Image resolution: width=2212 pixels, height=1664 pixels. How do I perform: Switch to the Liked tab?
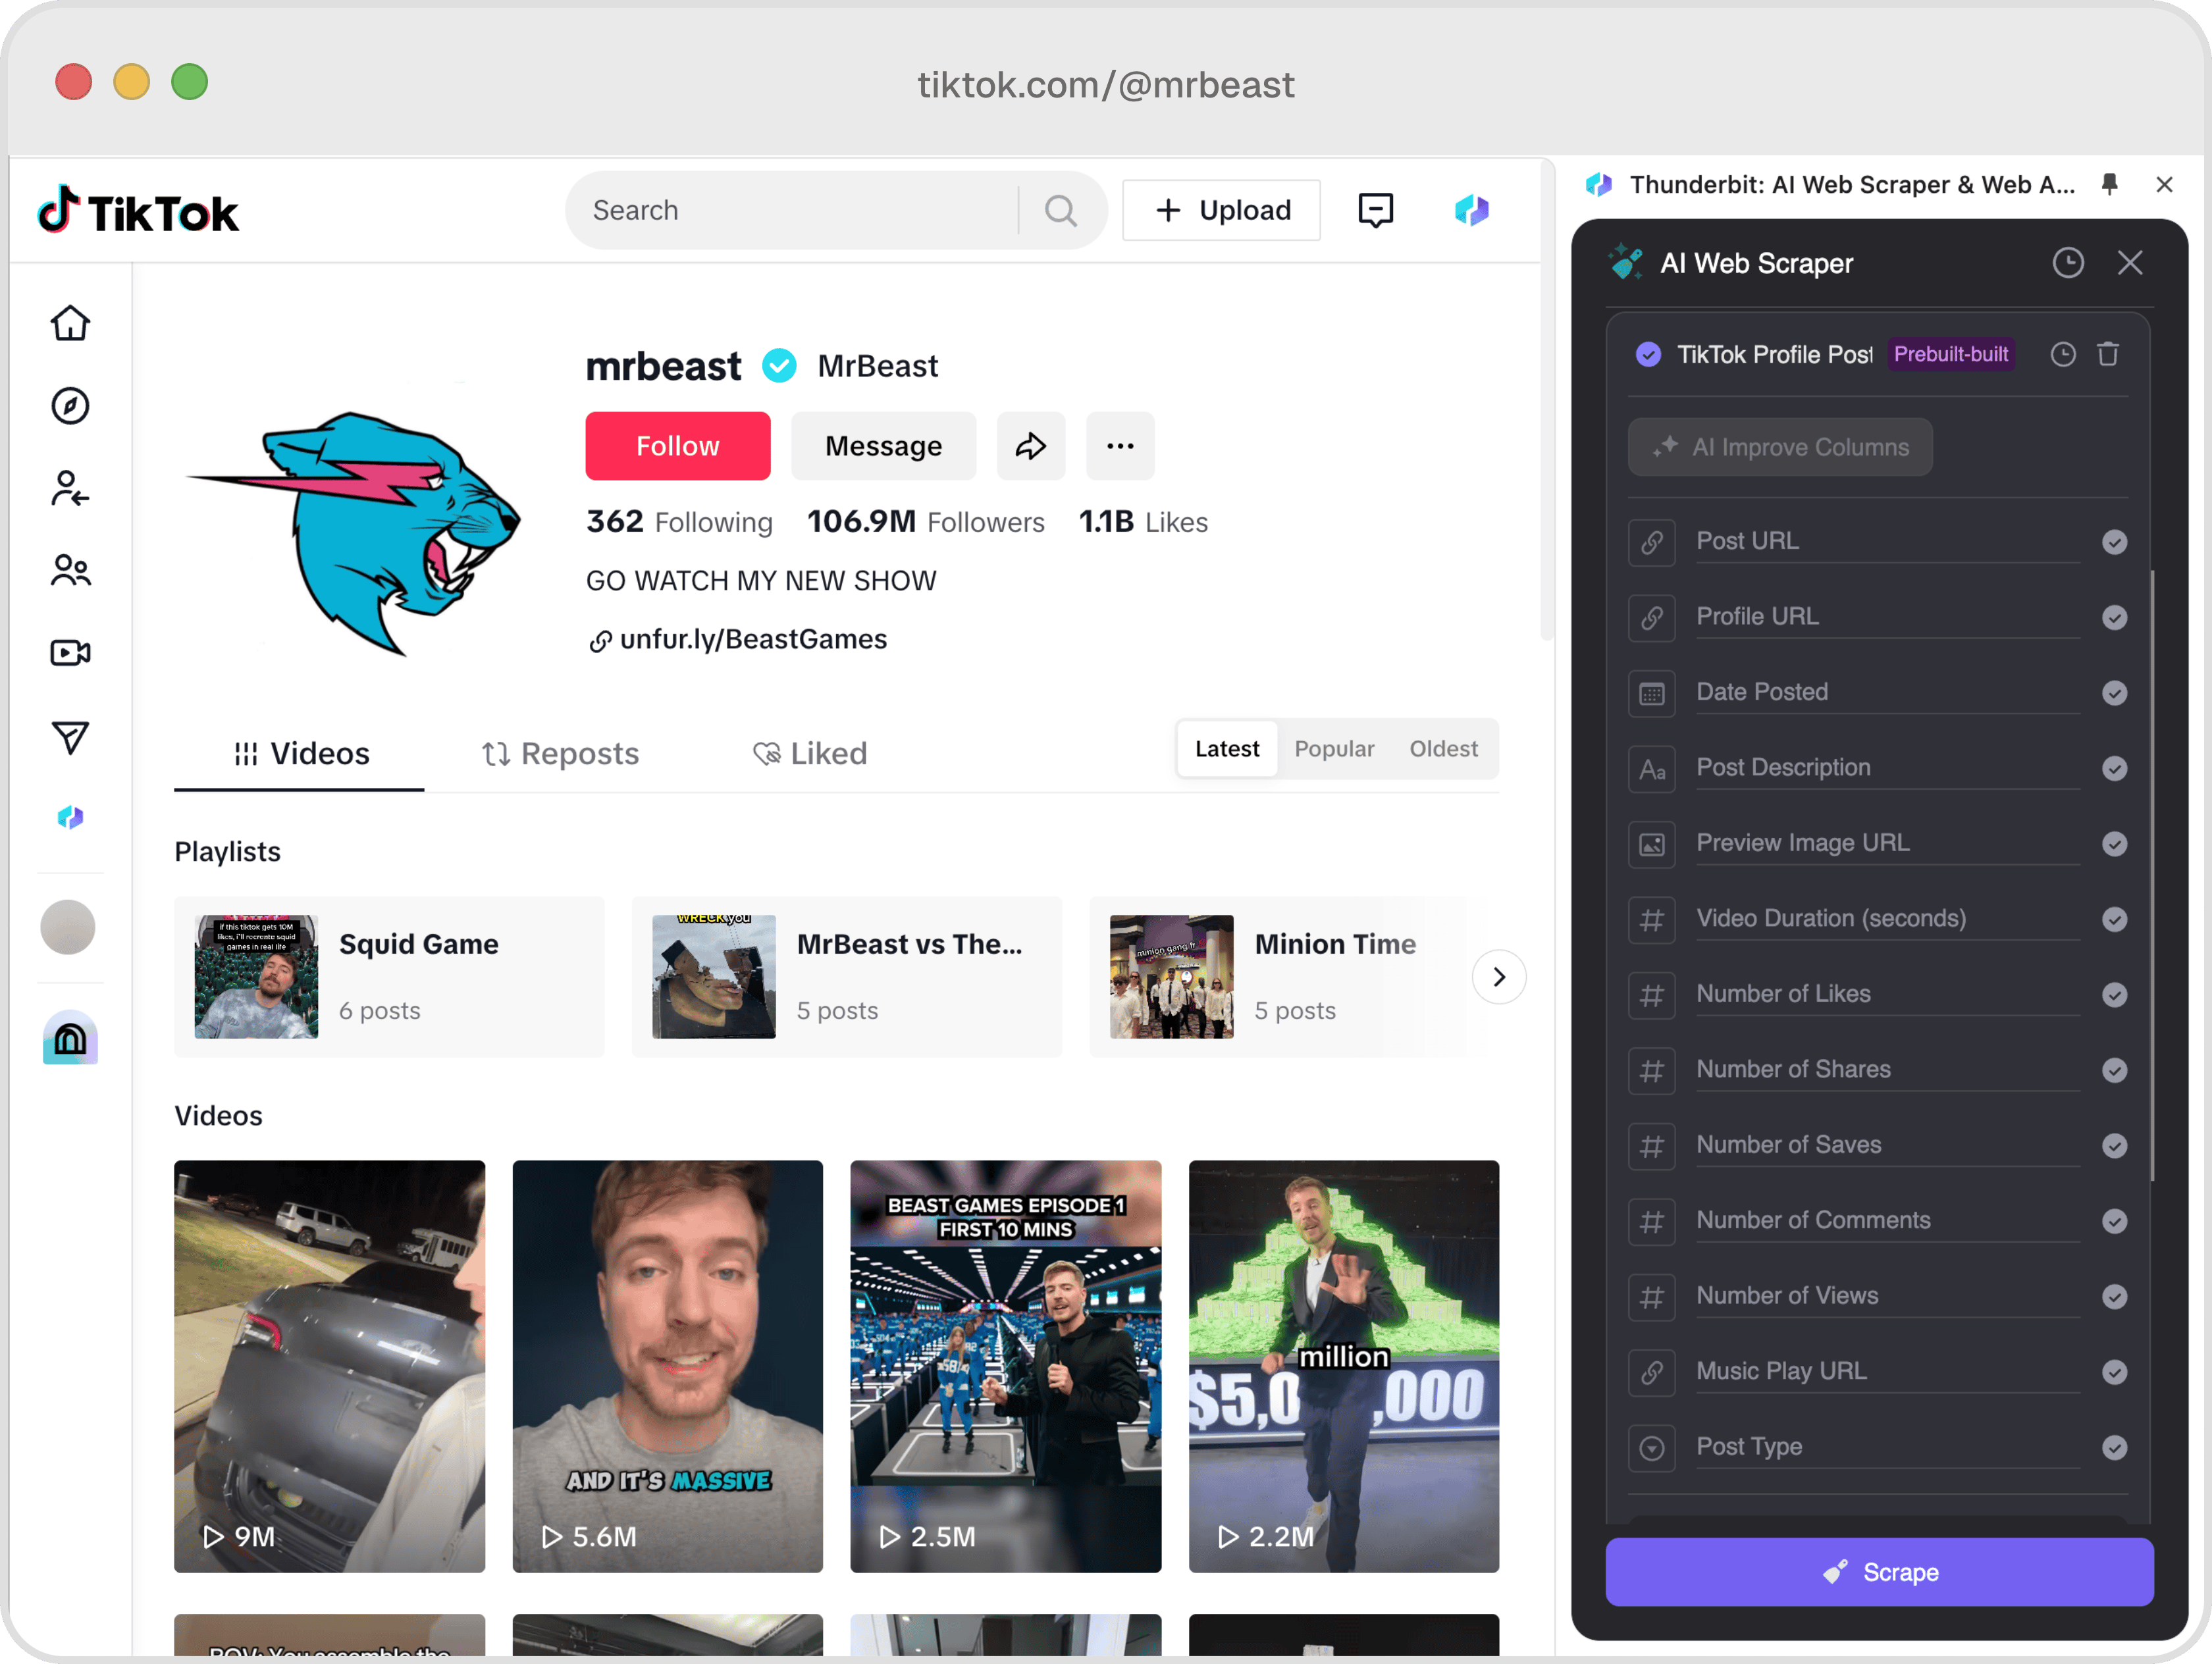click(810, 753)
